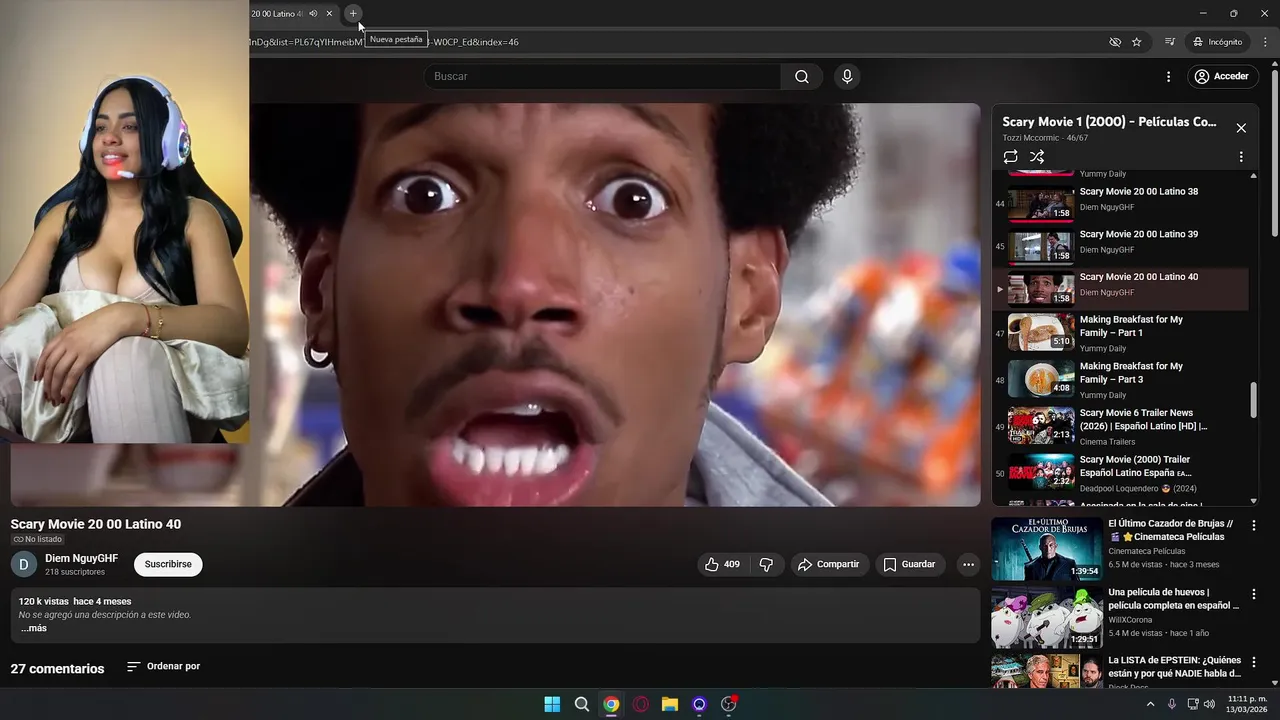The image size is (1280, 720).
Task: Open options for El Último Cazador de Brujas
Action: coord(1253,526)
